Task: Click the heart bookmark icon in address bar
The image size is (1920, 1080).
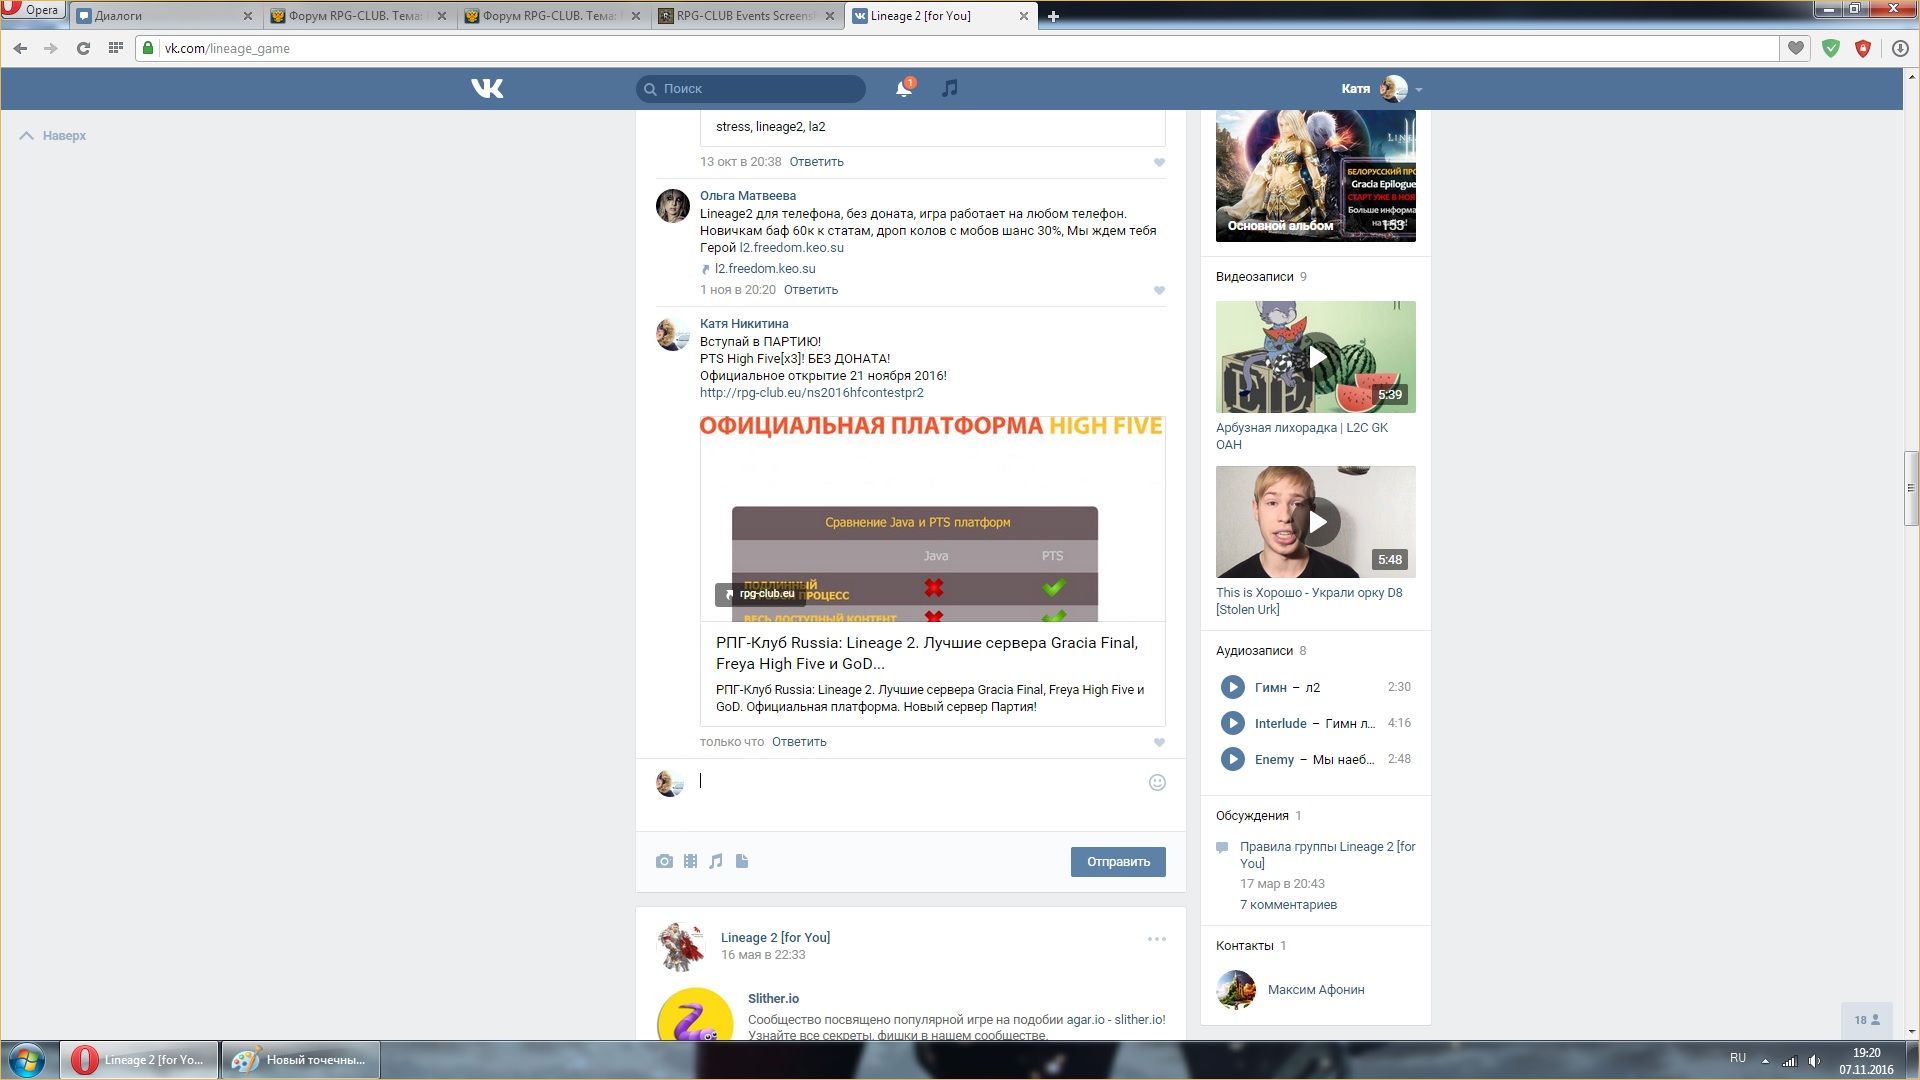Action: coord(1796,48)
